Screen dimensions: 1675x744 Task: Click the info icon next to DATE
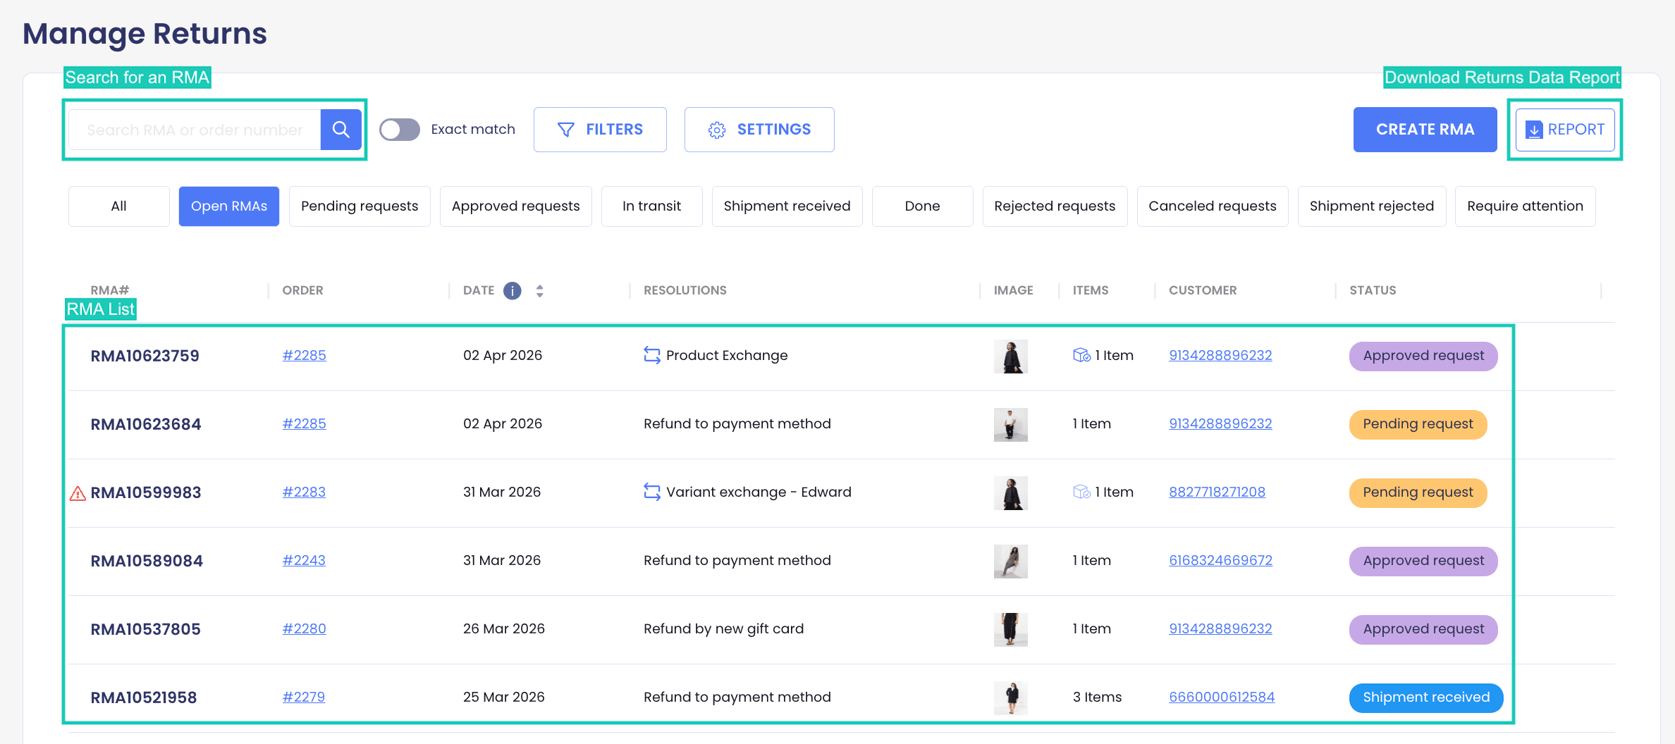512,291
